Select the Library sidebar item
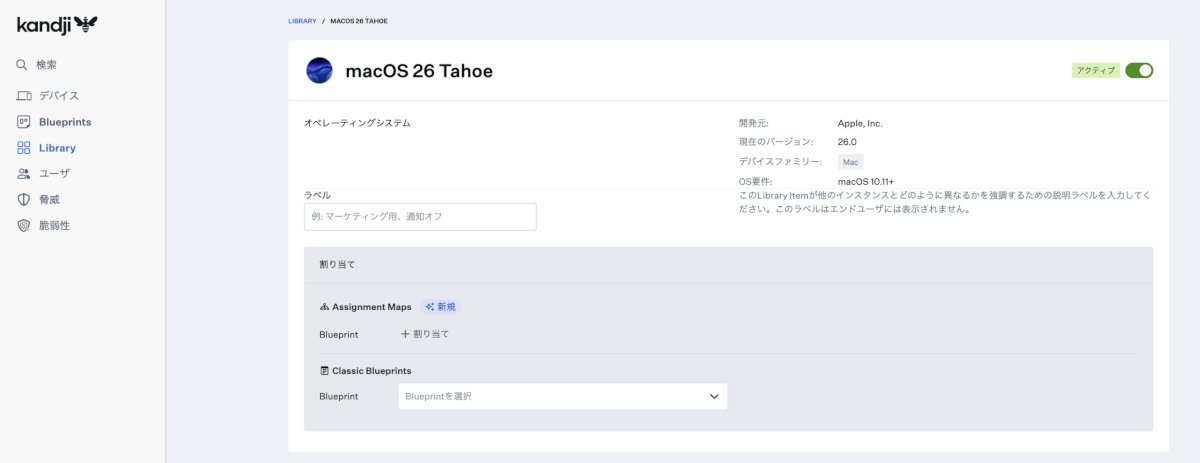1200x463 pixels. 57,148
